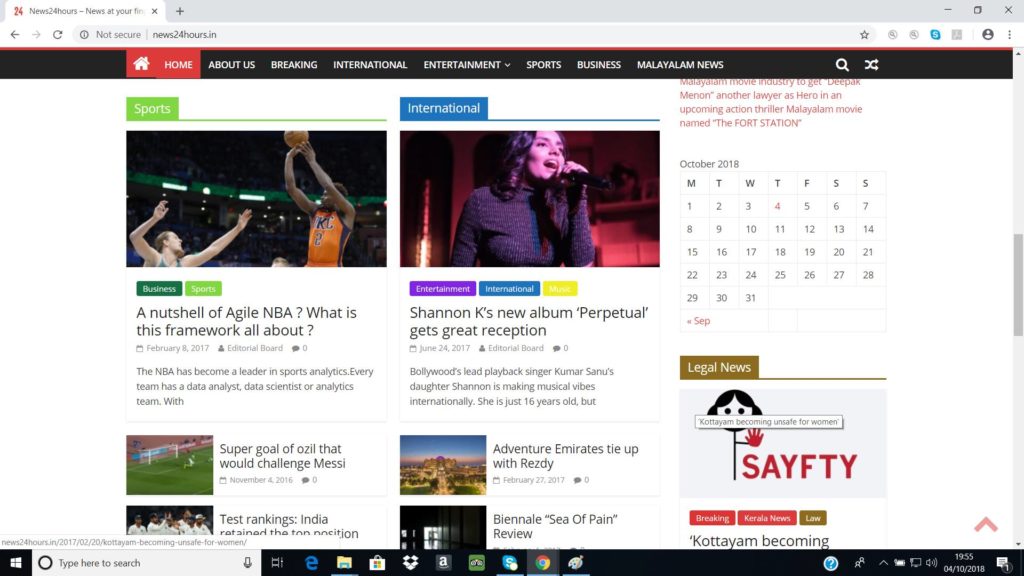Viewport: 1024px width, 576px height.
Task: Open the Malayalam News menu item
Action: pyautogui.click(x=680, y=64)
